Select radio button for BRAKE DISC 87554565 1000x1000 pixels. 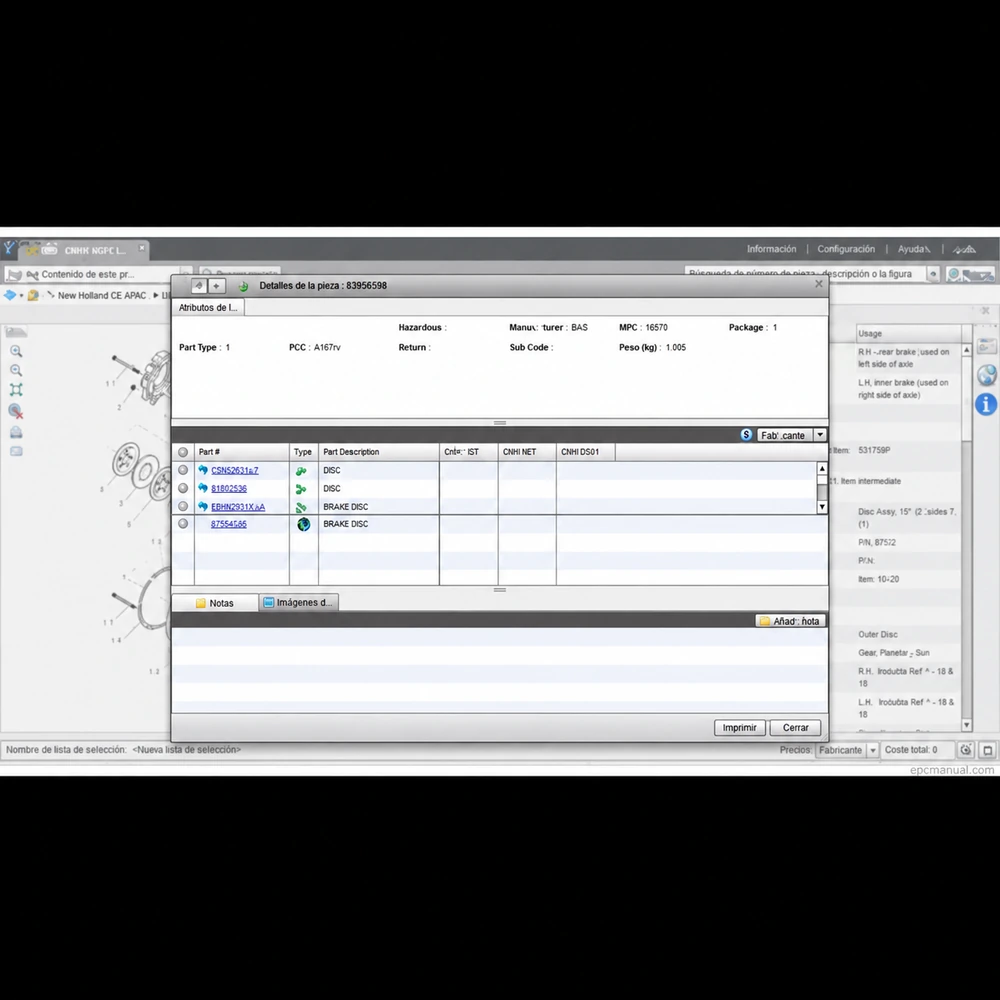click(183, 524)
